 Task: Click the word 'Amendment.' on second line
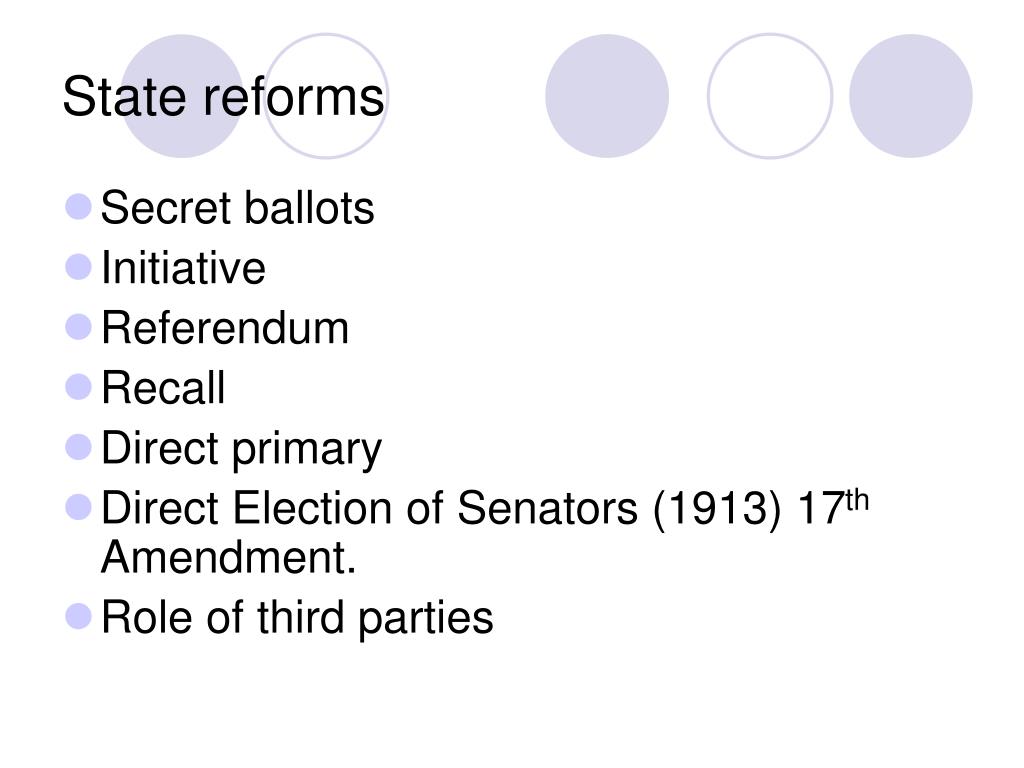tap(229, 557)
